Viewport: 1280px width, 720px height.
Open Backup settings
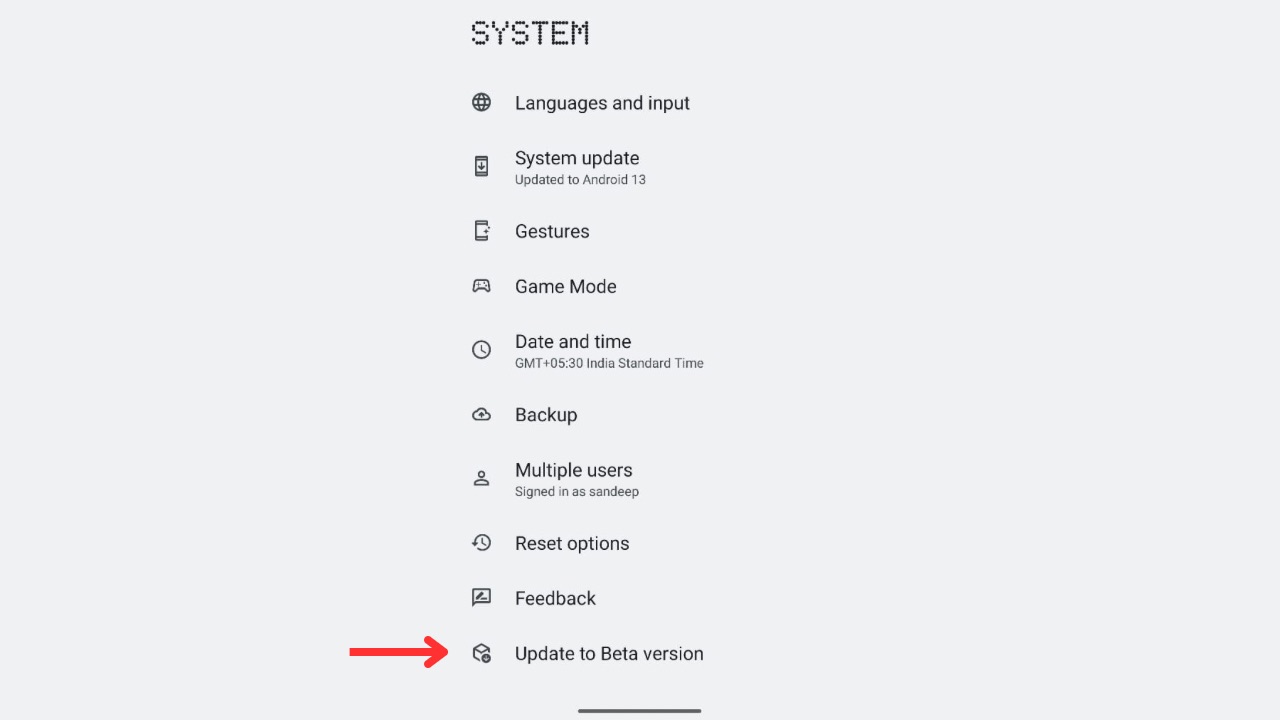point(546,414)
